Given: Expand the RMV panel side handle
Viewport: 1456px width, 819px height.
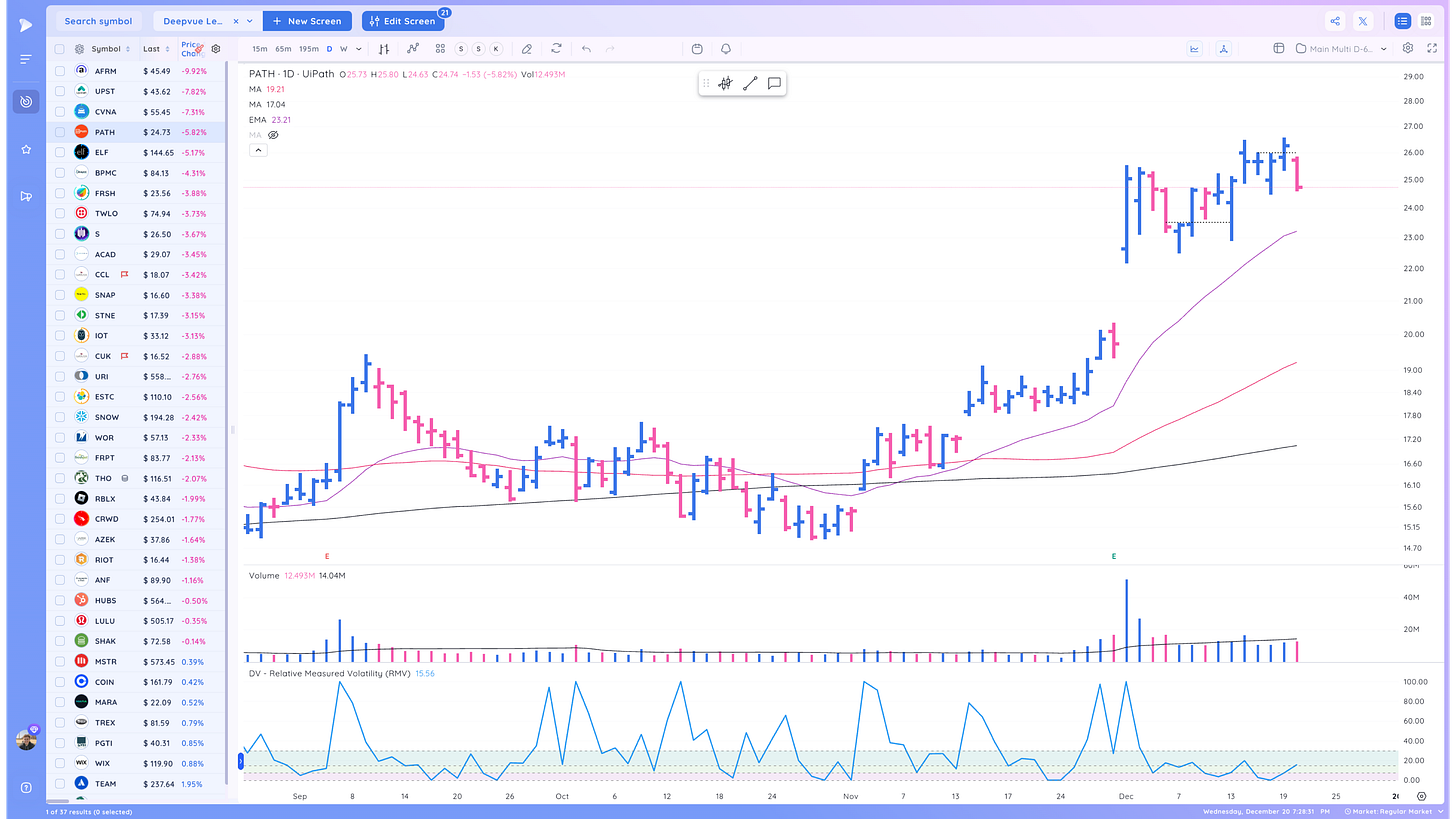Looking at the screenshot, I should coord(240,762).
